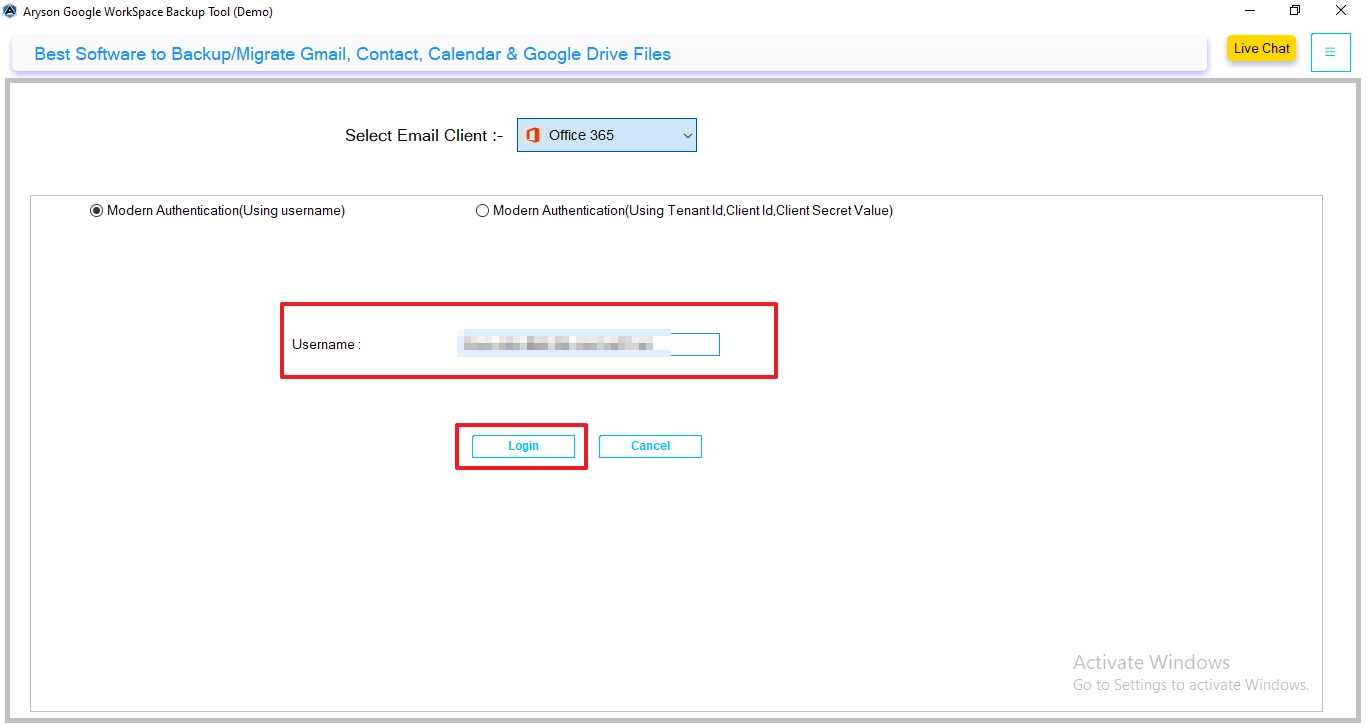
Task: Click the 'Select Email Client :-' label
Action: coord(424,136)
